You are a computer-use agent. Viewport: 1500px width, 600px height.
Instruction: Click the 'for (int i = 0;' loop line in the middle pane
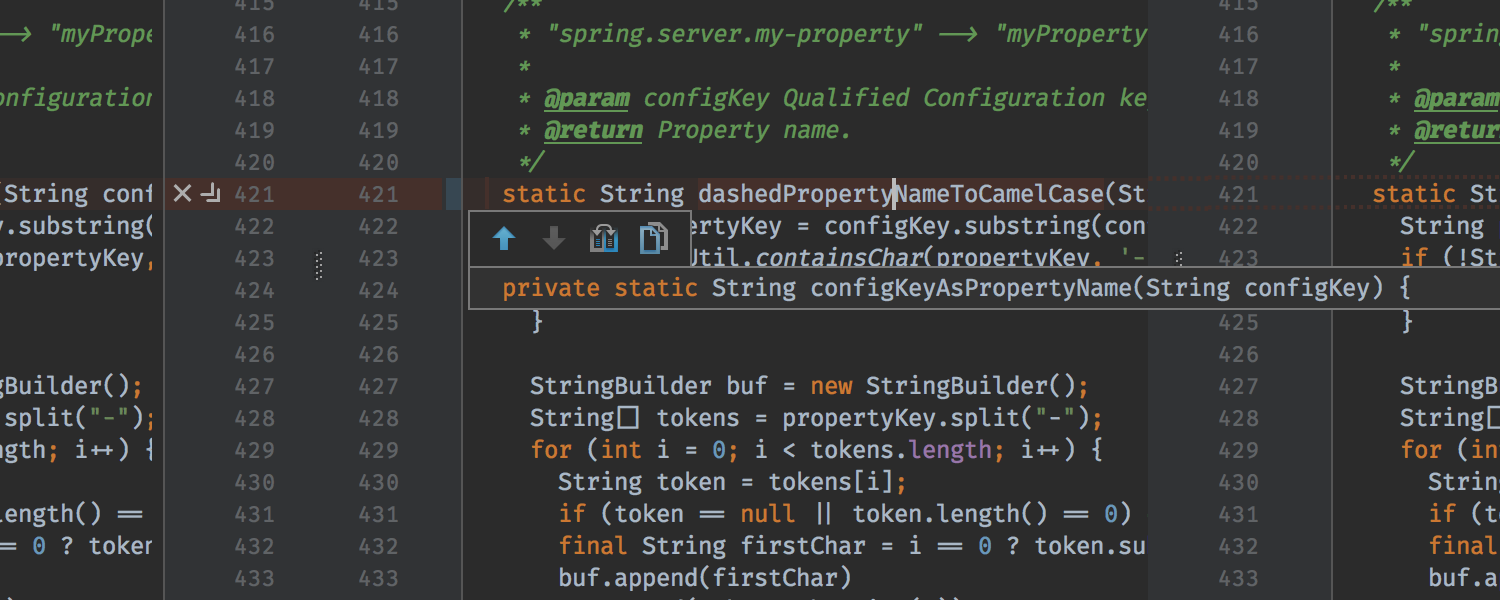coord(816,450)
